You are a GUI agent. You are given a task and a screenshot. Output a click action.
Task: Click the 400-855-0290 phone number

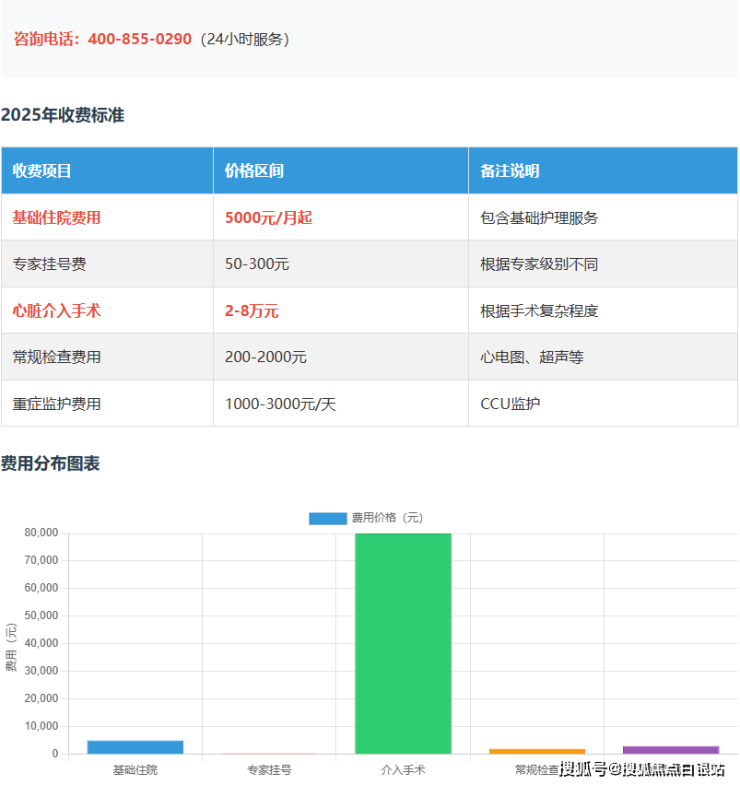tap(139, 40)
